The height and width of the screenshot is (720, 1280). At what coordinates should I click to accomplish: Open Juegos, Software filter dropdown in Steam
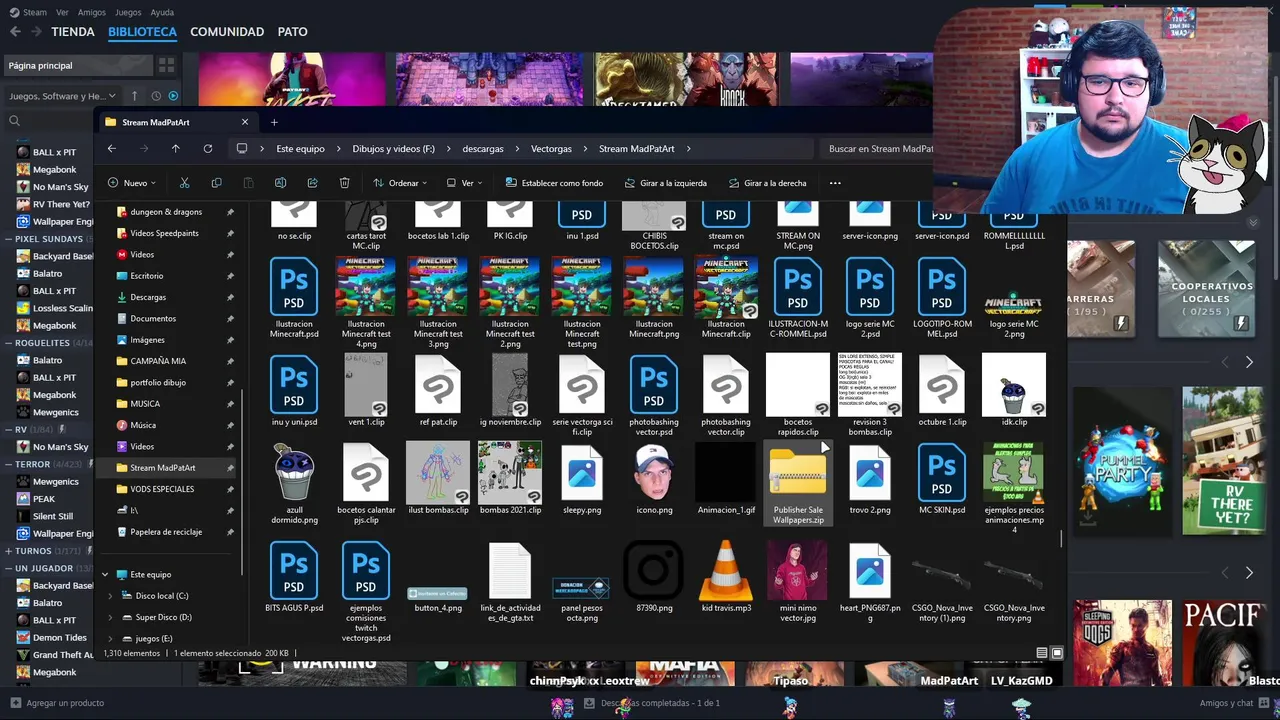point(63,96)
